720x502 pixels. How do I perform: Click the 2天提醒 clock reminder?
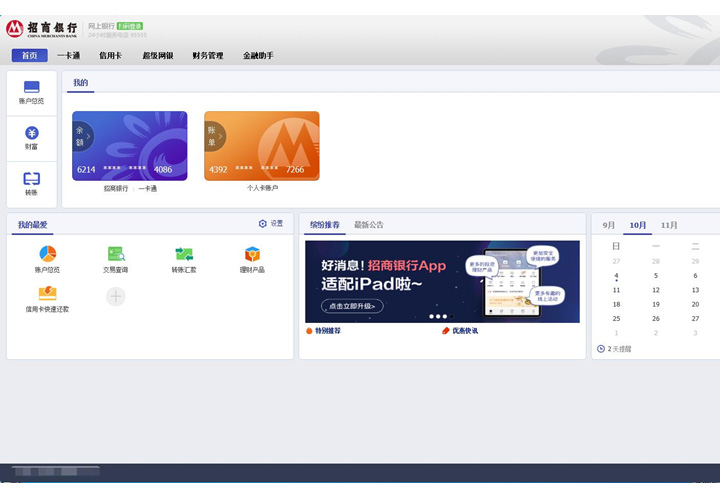[x=614, y=349]
